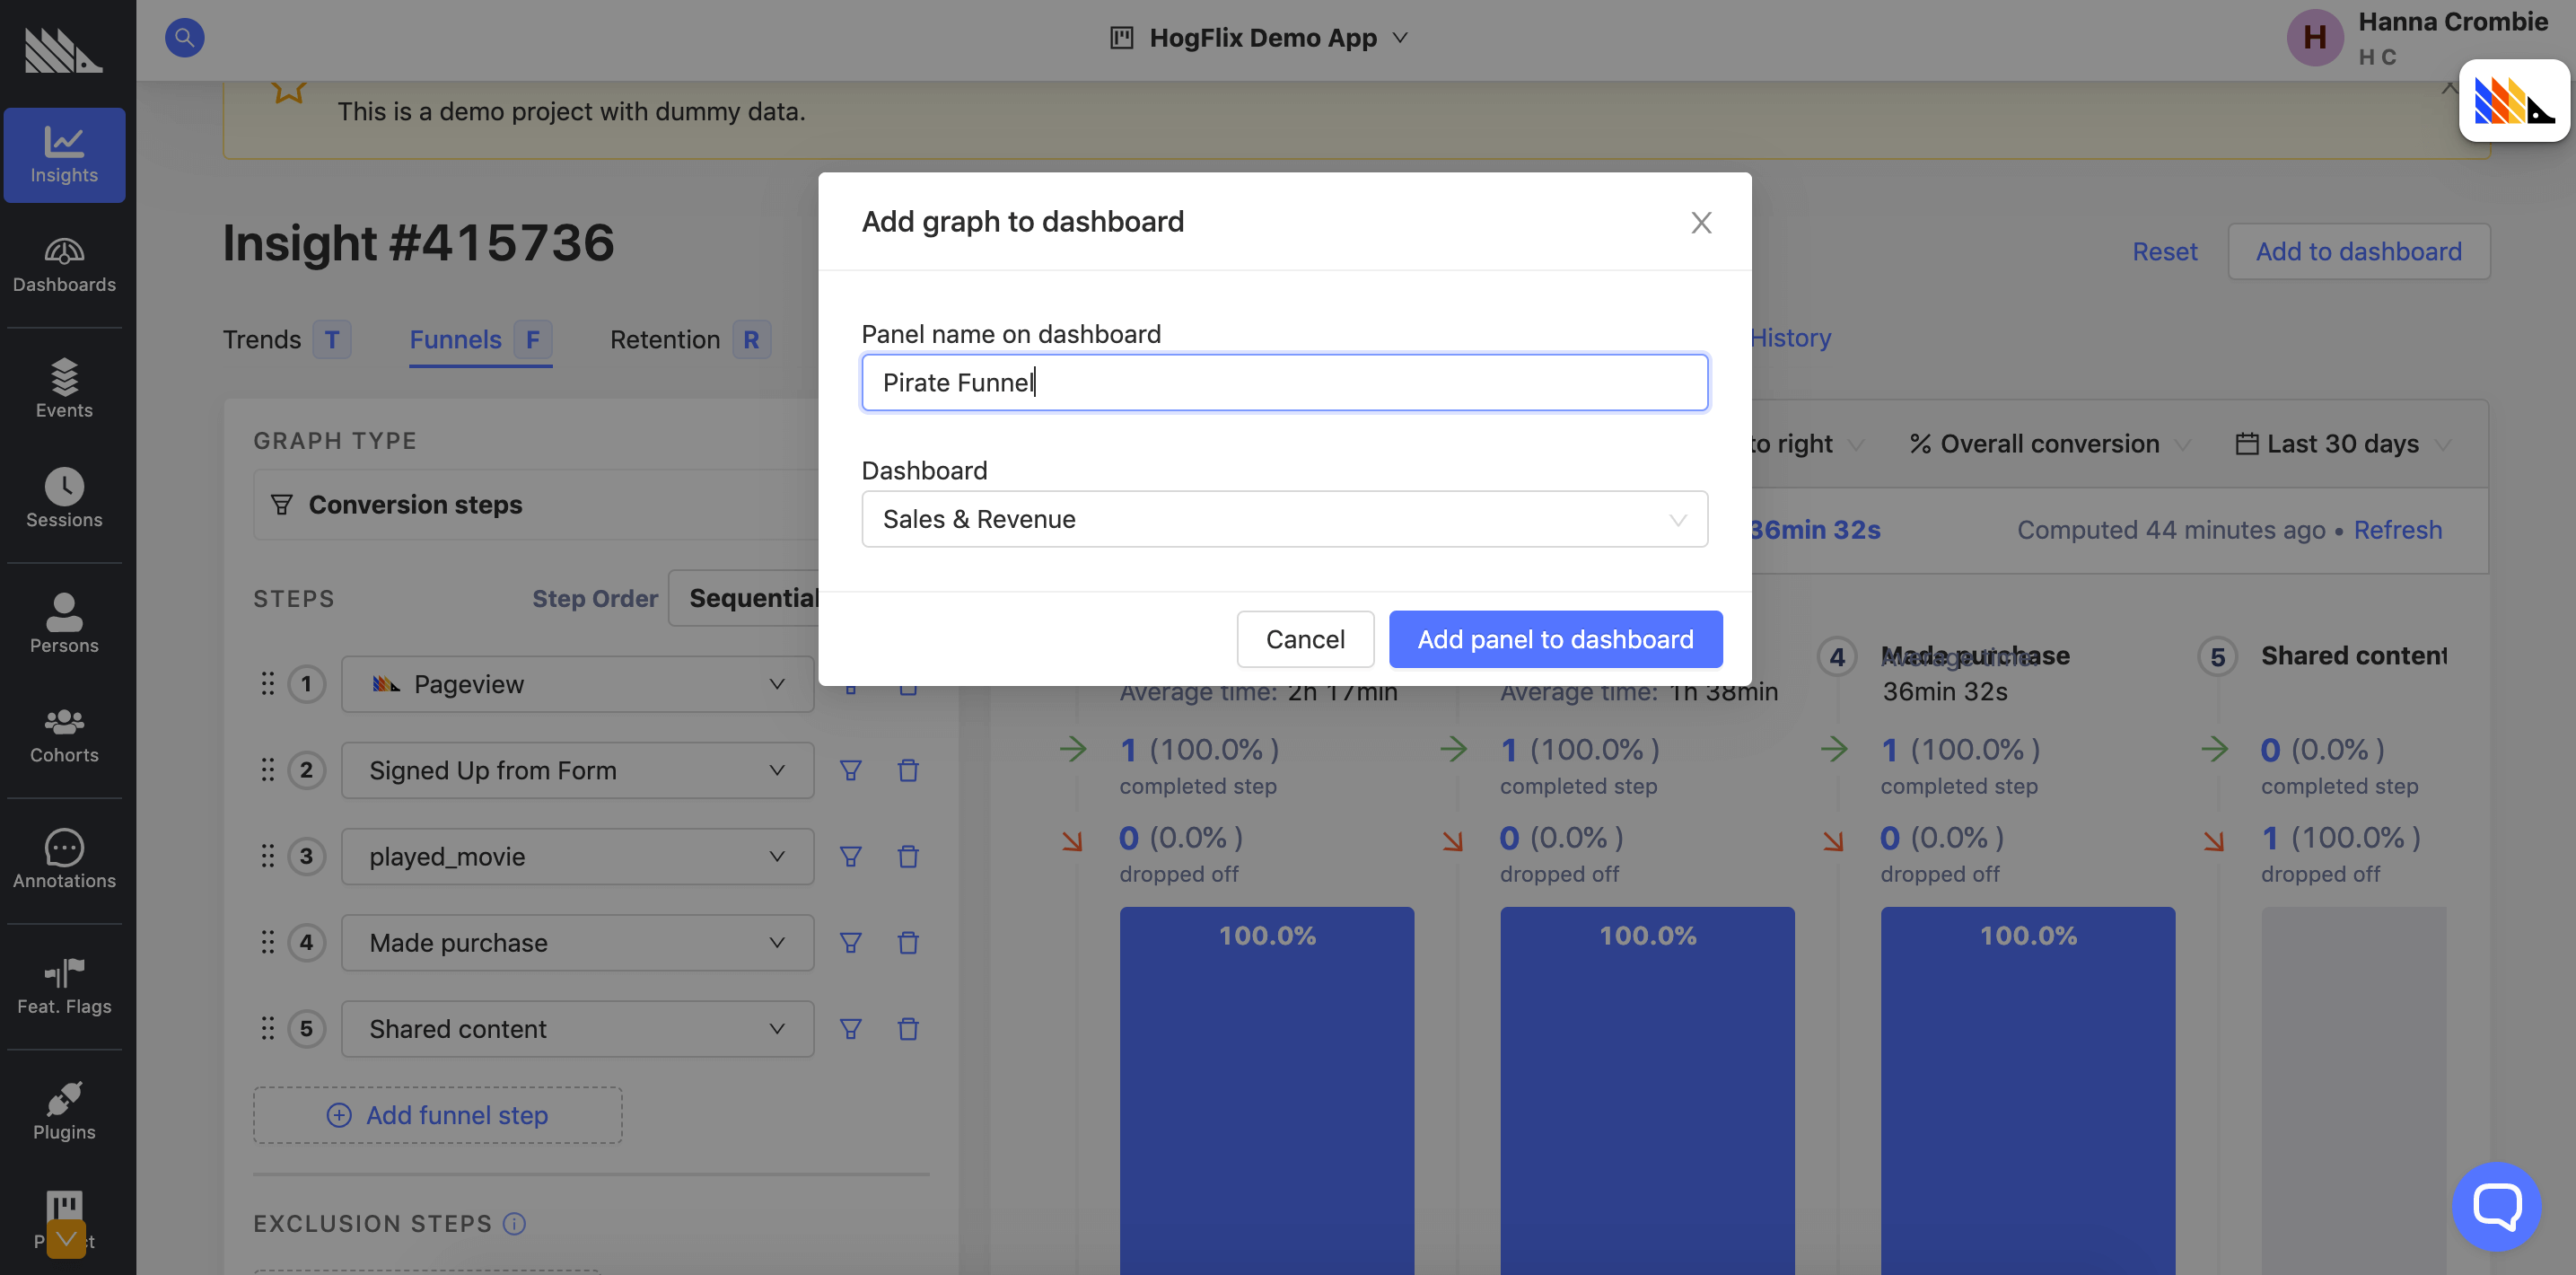Click the search magnifier icon

tap(184, 38)
